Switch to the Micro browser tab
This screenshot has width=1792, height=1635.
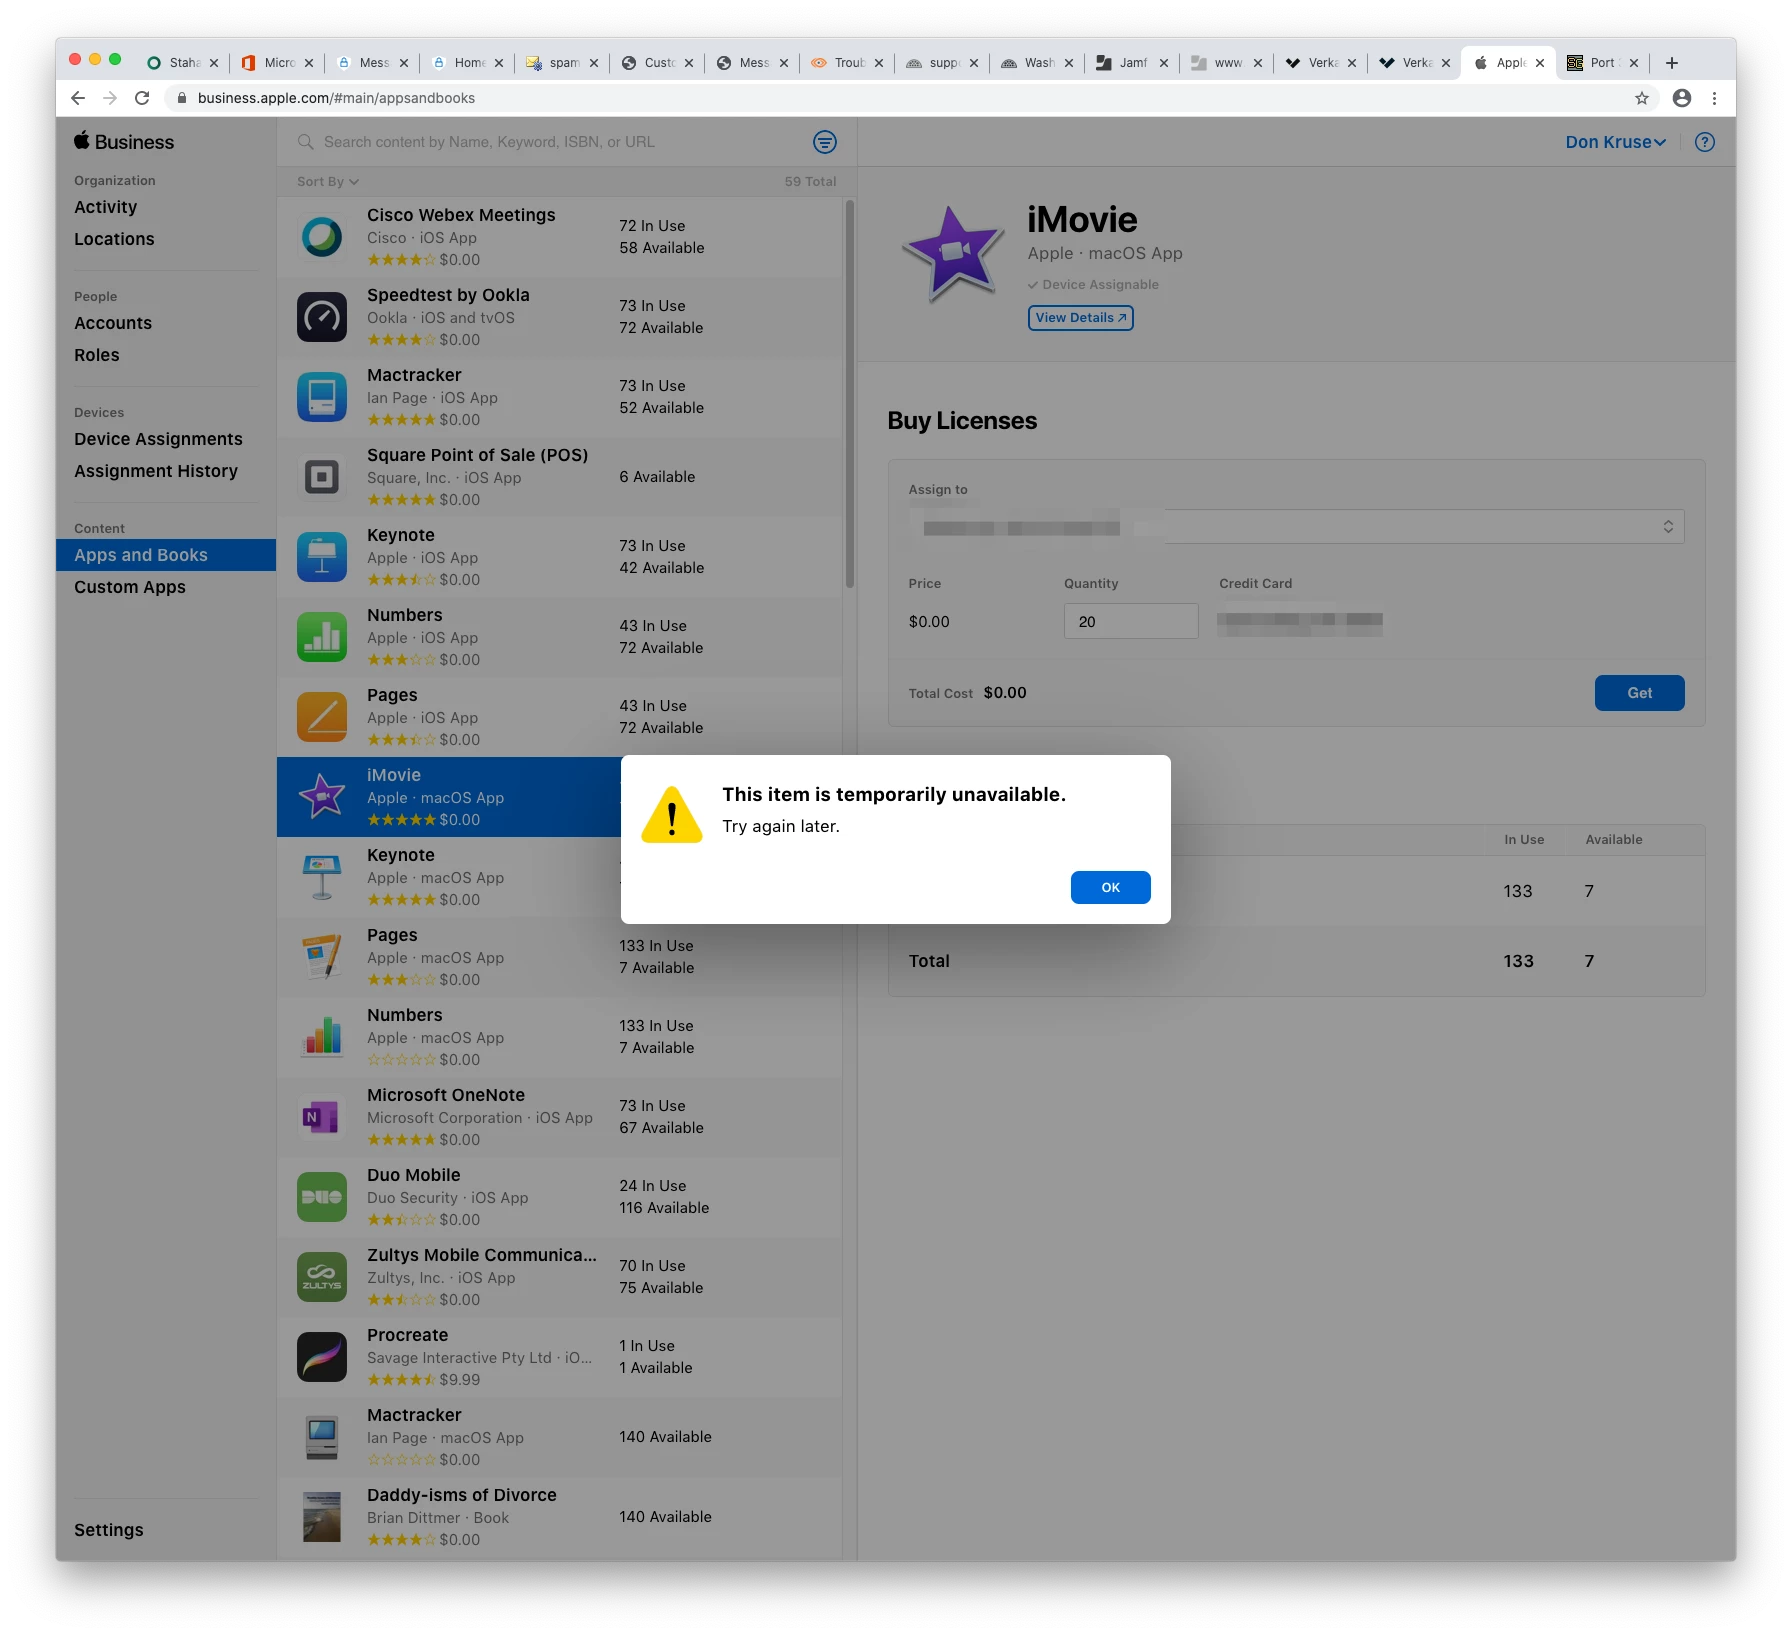click(x=277, y=63)
